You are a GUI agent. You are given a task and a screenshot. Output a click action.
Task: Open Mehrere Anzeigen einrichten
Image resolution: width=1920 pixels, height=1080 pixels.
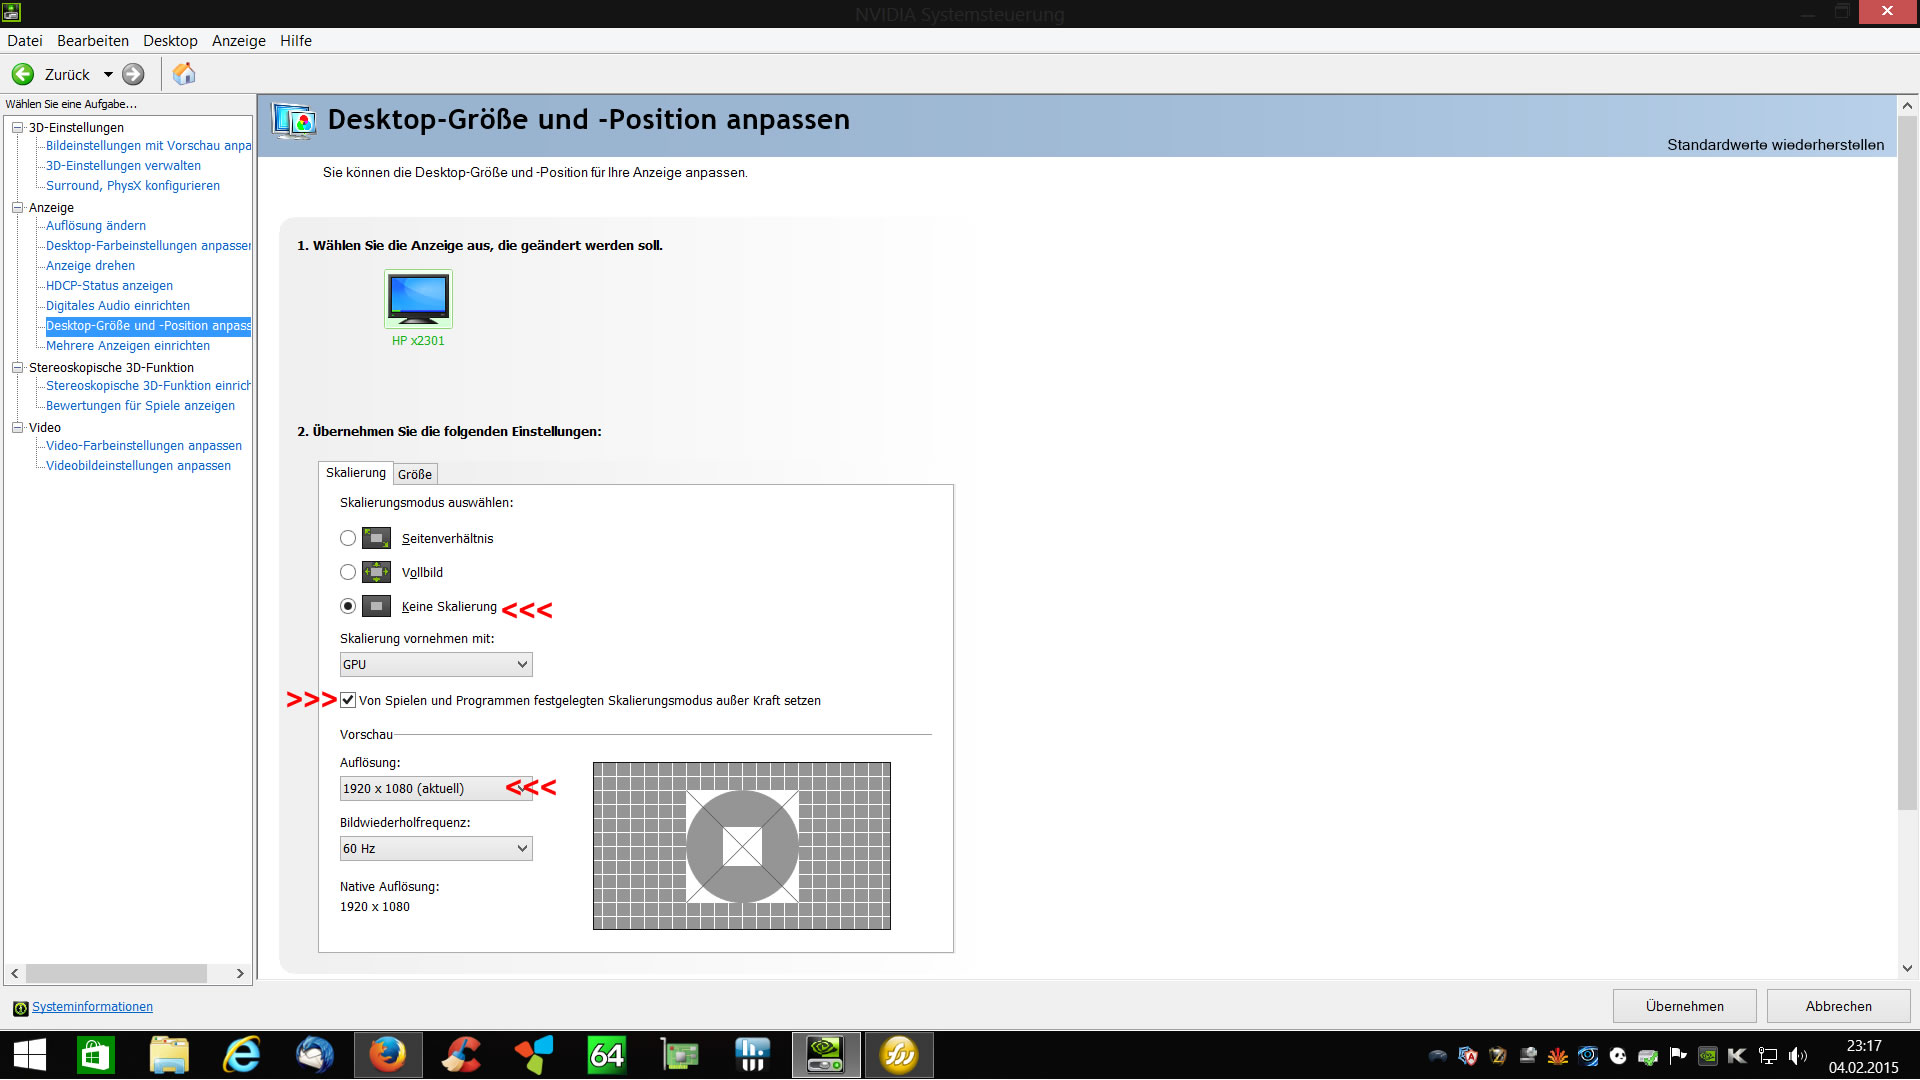[128, 346]
